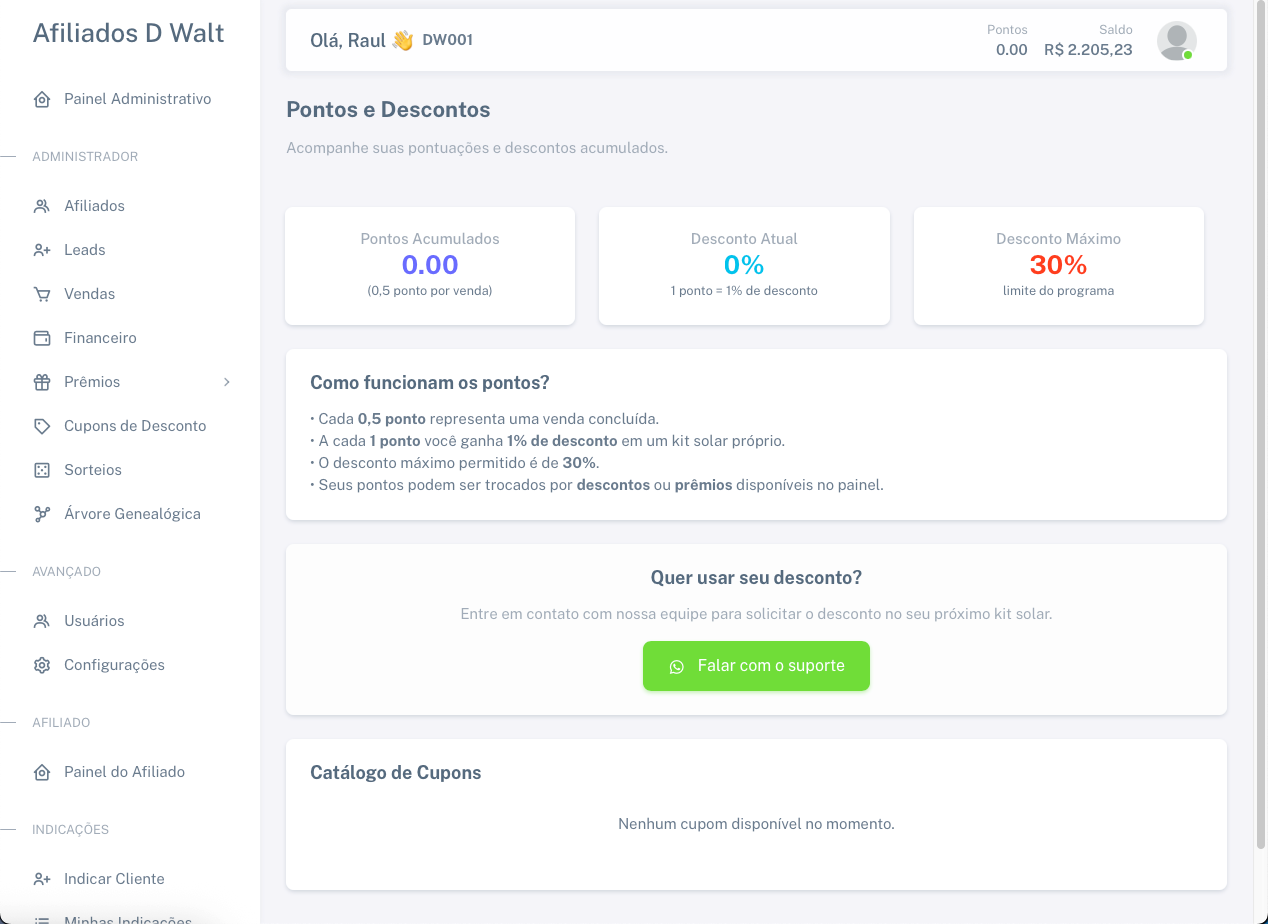Click the Pontos Acumulados card

pyautogui.click(x=430, y=266)
